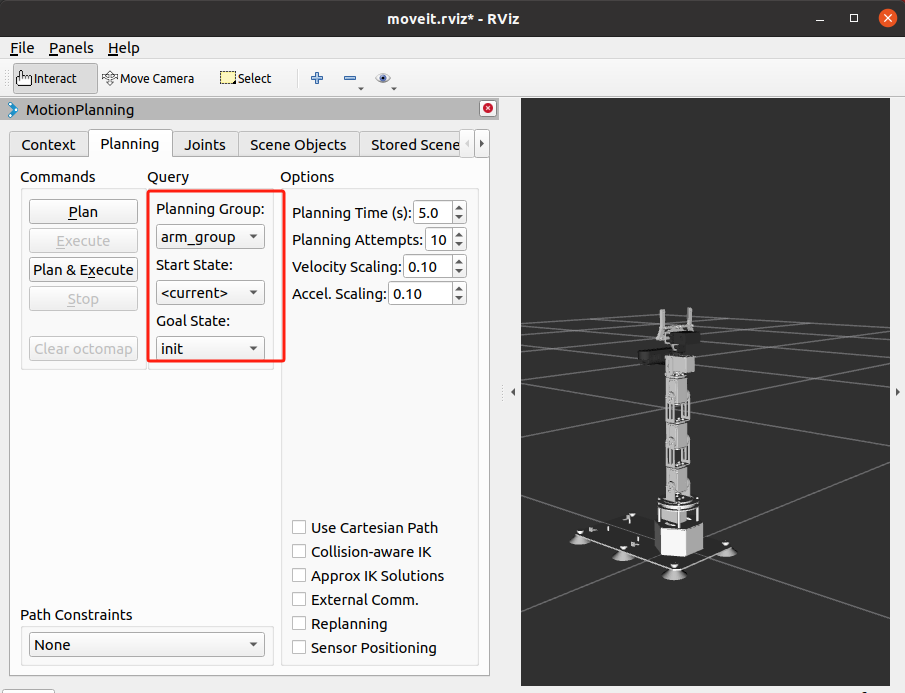The width and height of the screenshot is (905, 693).
Task: Increase Accel. Scaling with up arrow
Action: [x=459, y=289]
